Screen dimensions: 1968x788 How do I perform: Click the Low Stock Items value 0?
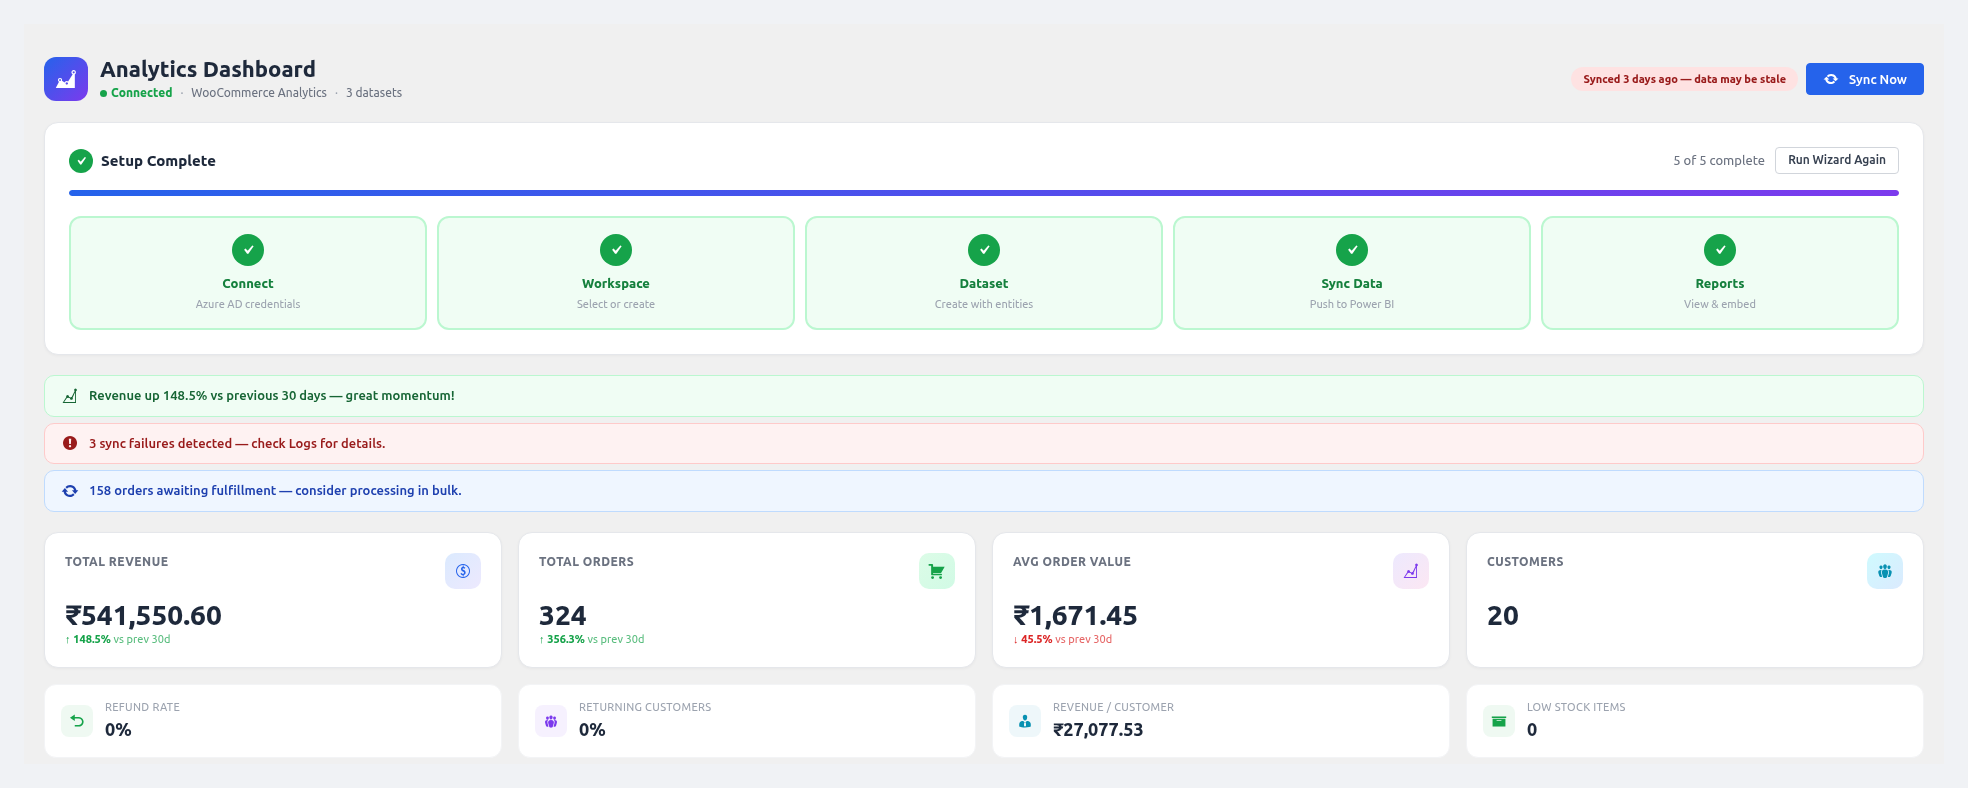point(1532,730)
